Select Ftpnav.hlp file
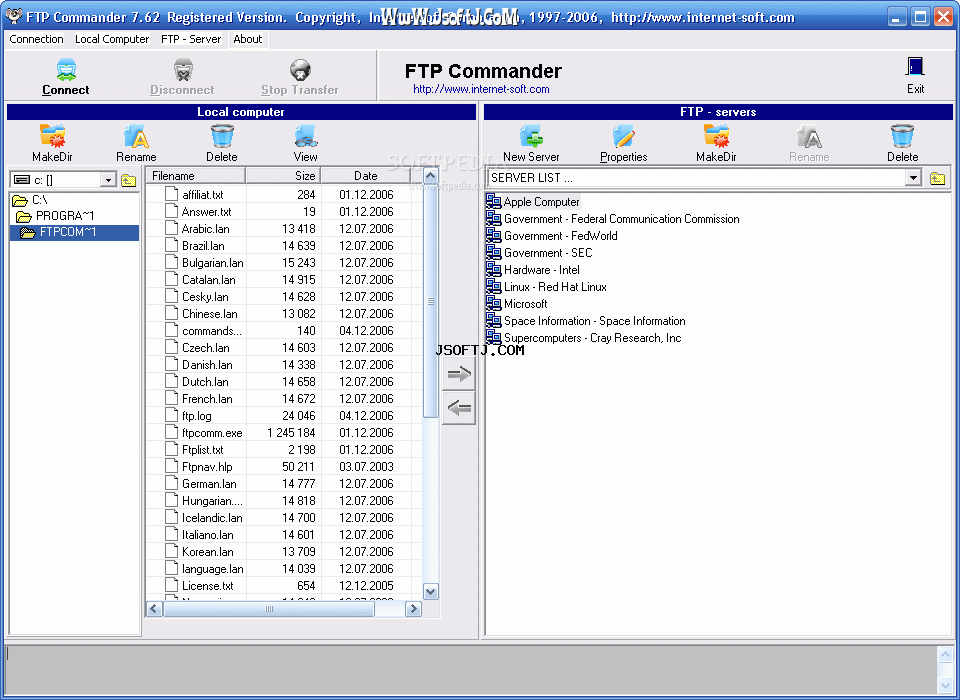The width and height of the screenshot is (960, 700). (207, 467)
